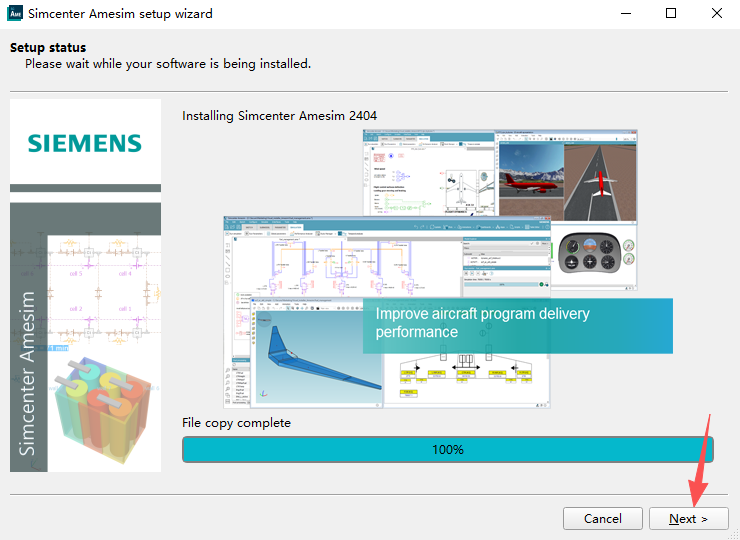740x540 pixels.
Task: Click the SIEMENS logo
Action: pyautogui.click(x=85, y=143)
